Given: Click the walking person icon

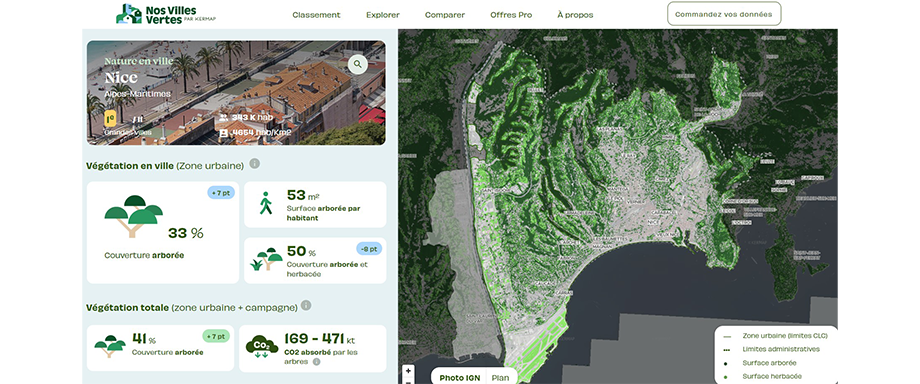Looking at the screenshot, I should pos(266,203).
